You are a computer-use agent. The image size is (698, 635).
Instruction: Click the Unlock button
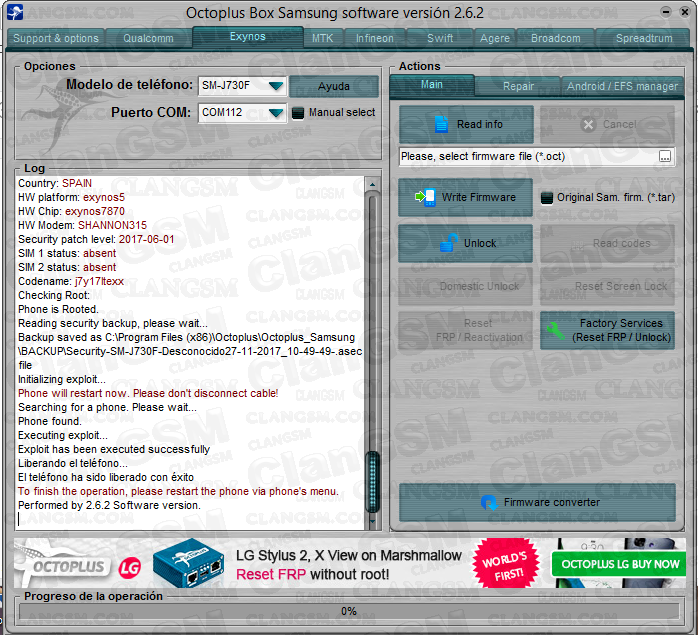pos(465,243)
